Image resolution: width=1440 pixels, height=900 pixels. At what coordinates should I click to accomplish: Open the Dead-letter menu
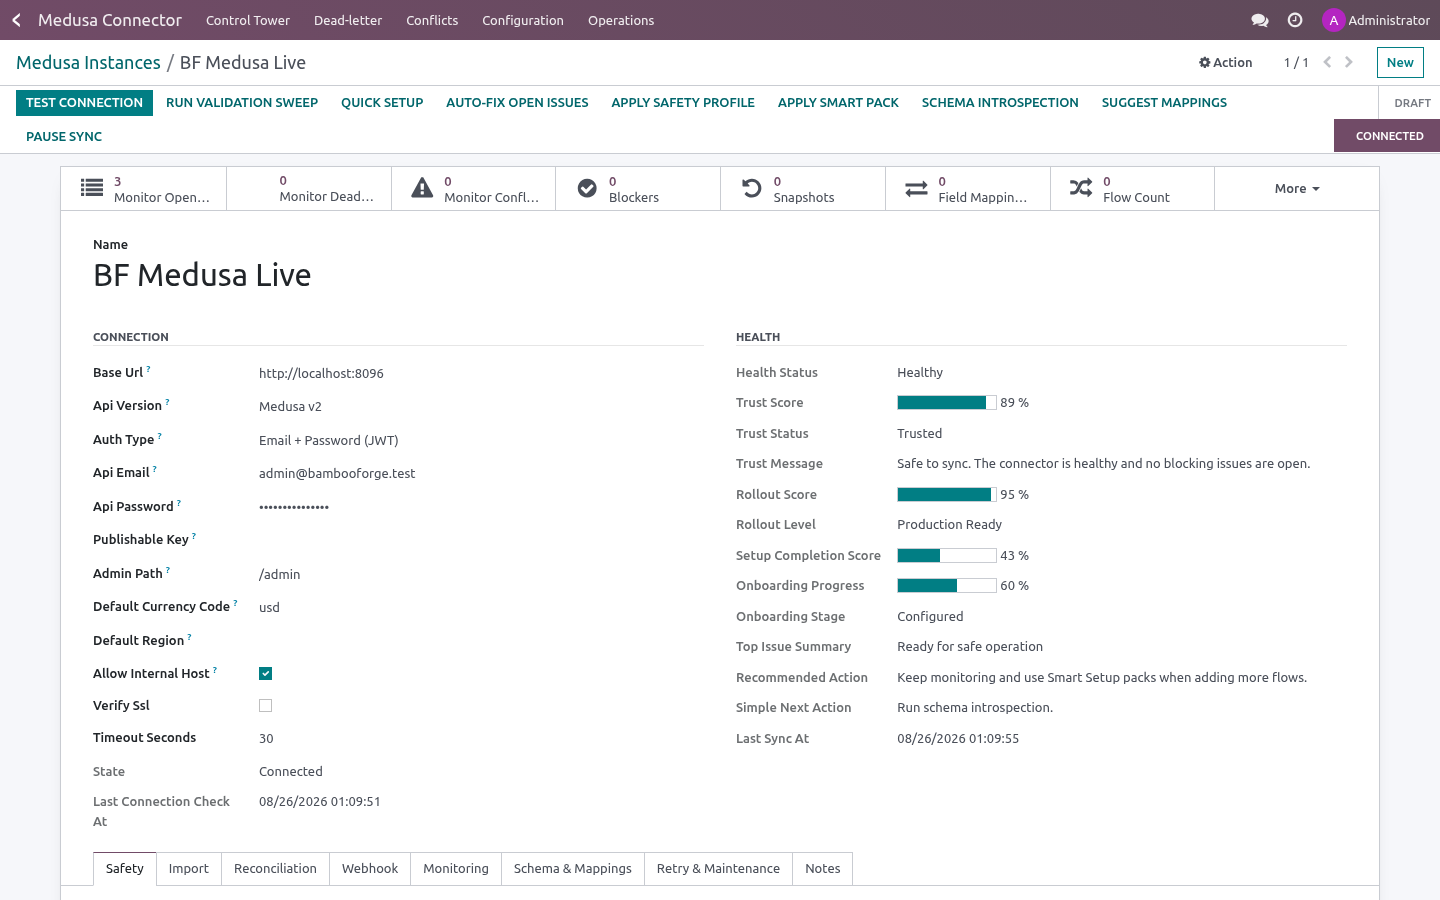point(348,20)
